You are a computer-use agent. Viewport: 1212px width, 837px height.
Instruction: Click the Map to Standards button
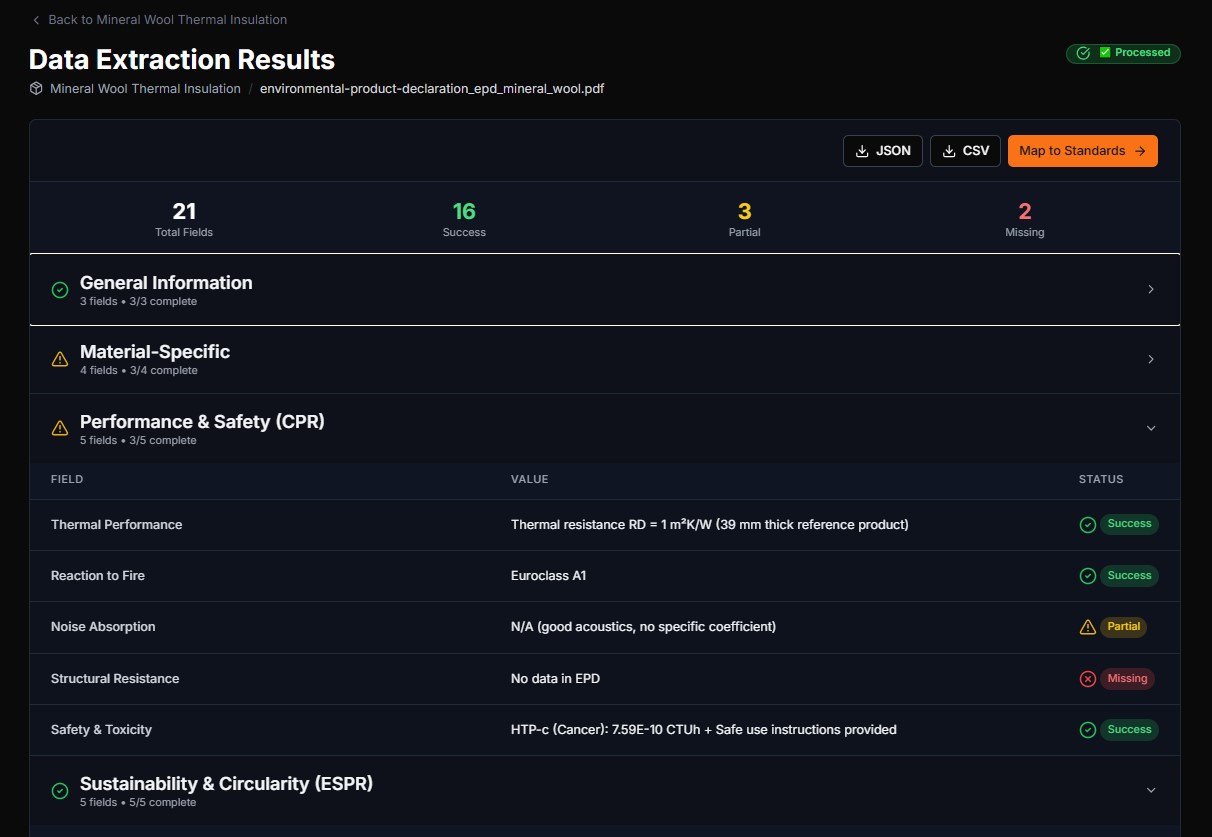coord(1083,151)
